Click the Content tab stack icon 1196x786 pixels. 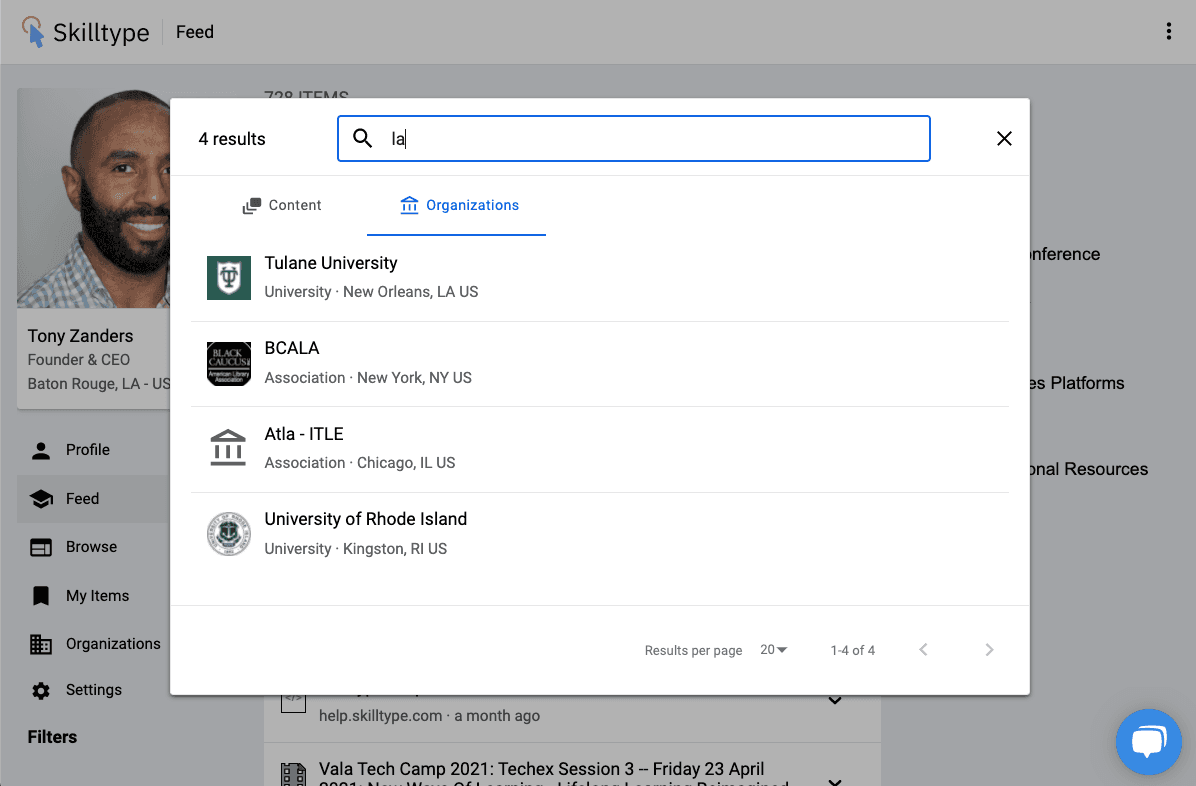[252, 206]
